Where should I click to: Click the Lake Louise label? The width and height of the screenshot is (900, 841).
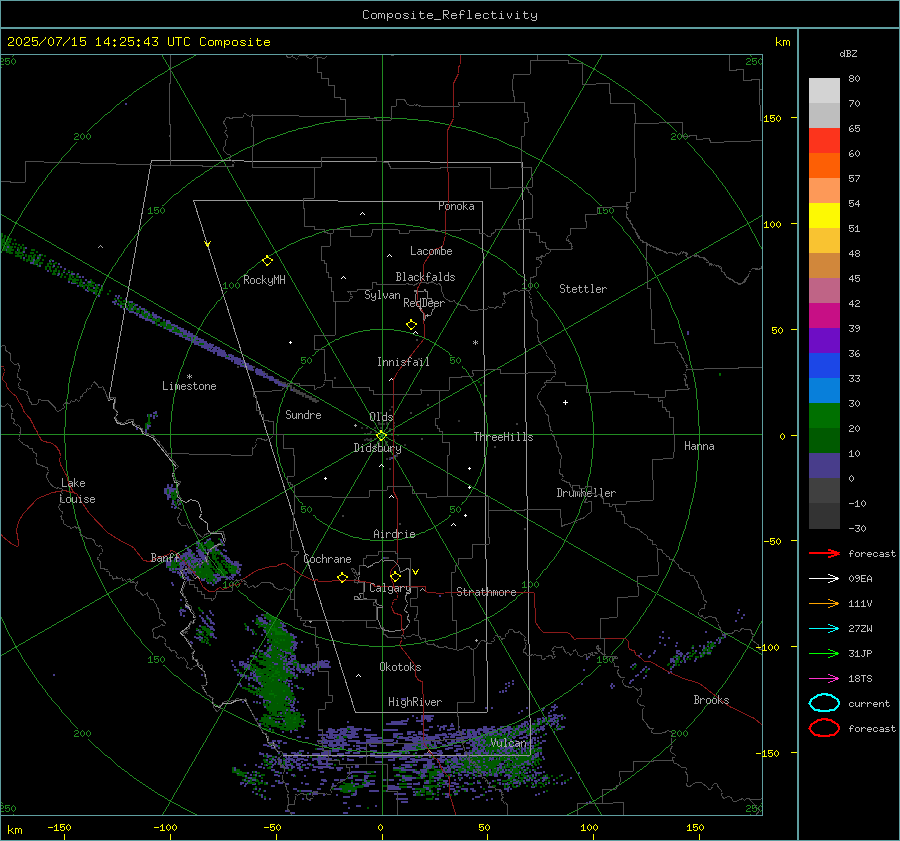point(77,491)
